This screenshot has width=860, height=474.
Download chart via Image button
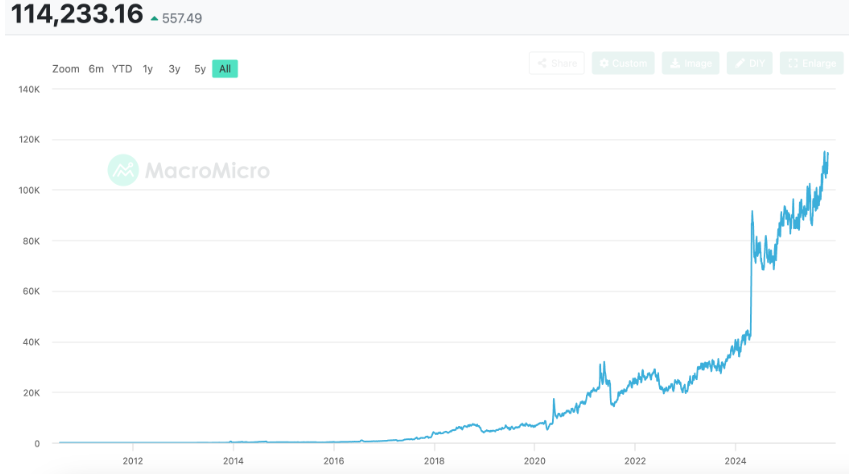691,63
